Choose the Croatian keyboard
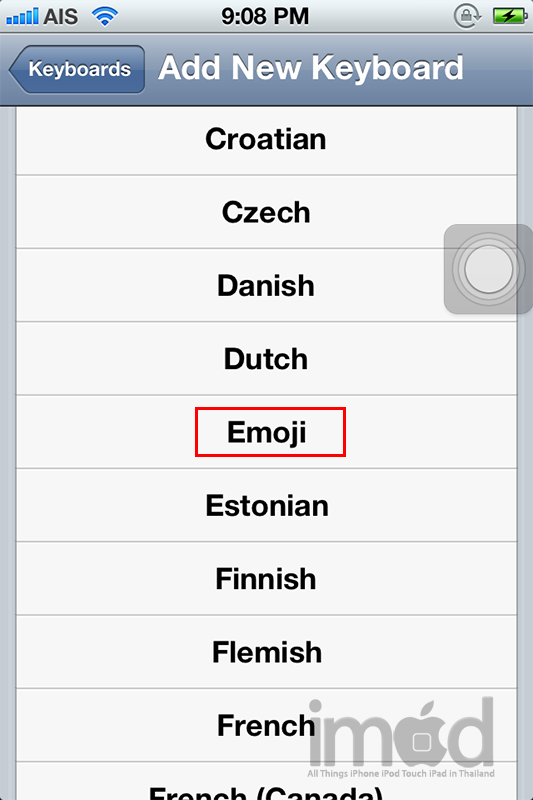The image size is (533, 800). (x=266, y=139)
